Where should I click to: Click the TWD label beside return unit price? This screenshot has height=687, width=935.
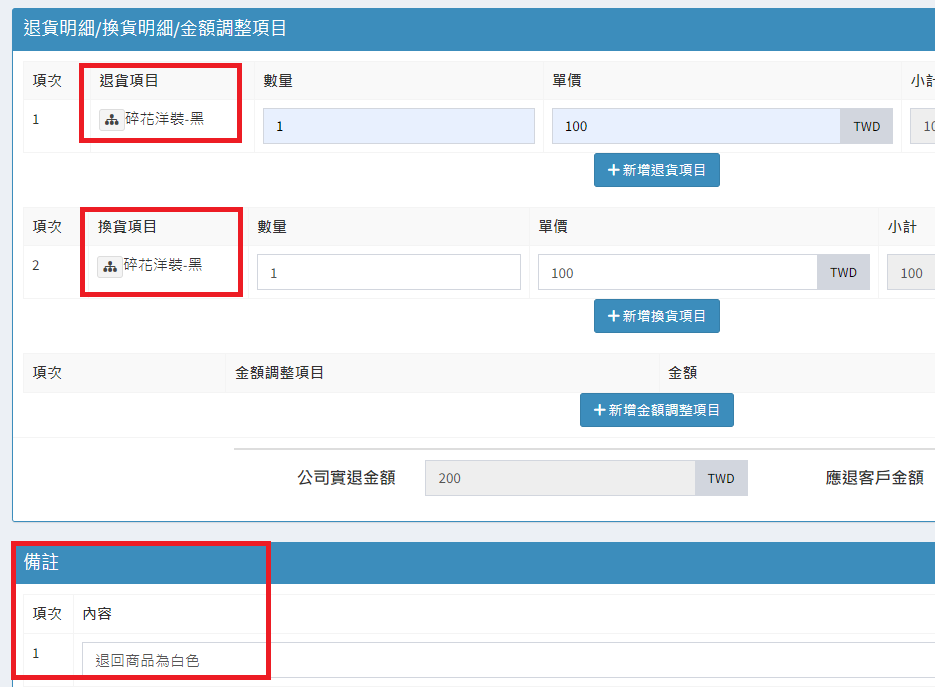866,126
